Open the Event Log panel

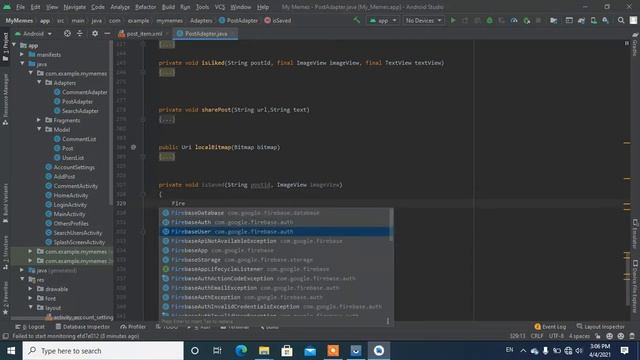(550, 327)
